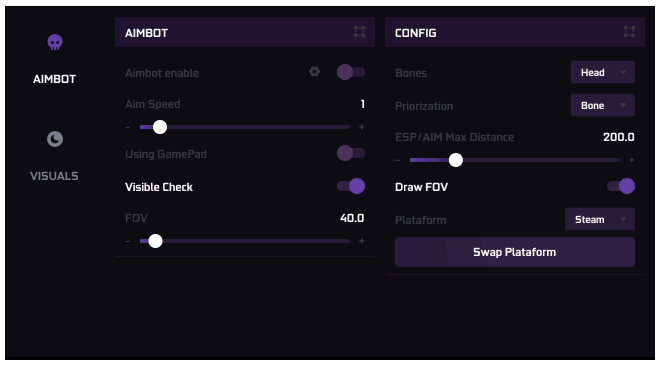The image size is (660, 370).
Task: Disable the Visible Check toggle
Action: tap(351, 186)
